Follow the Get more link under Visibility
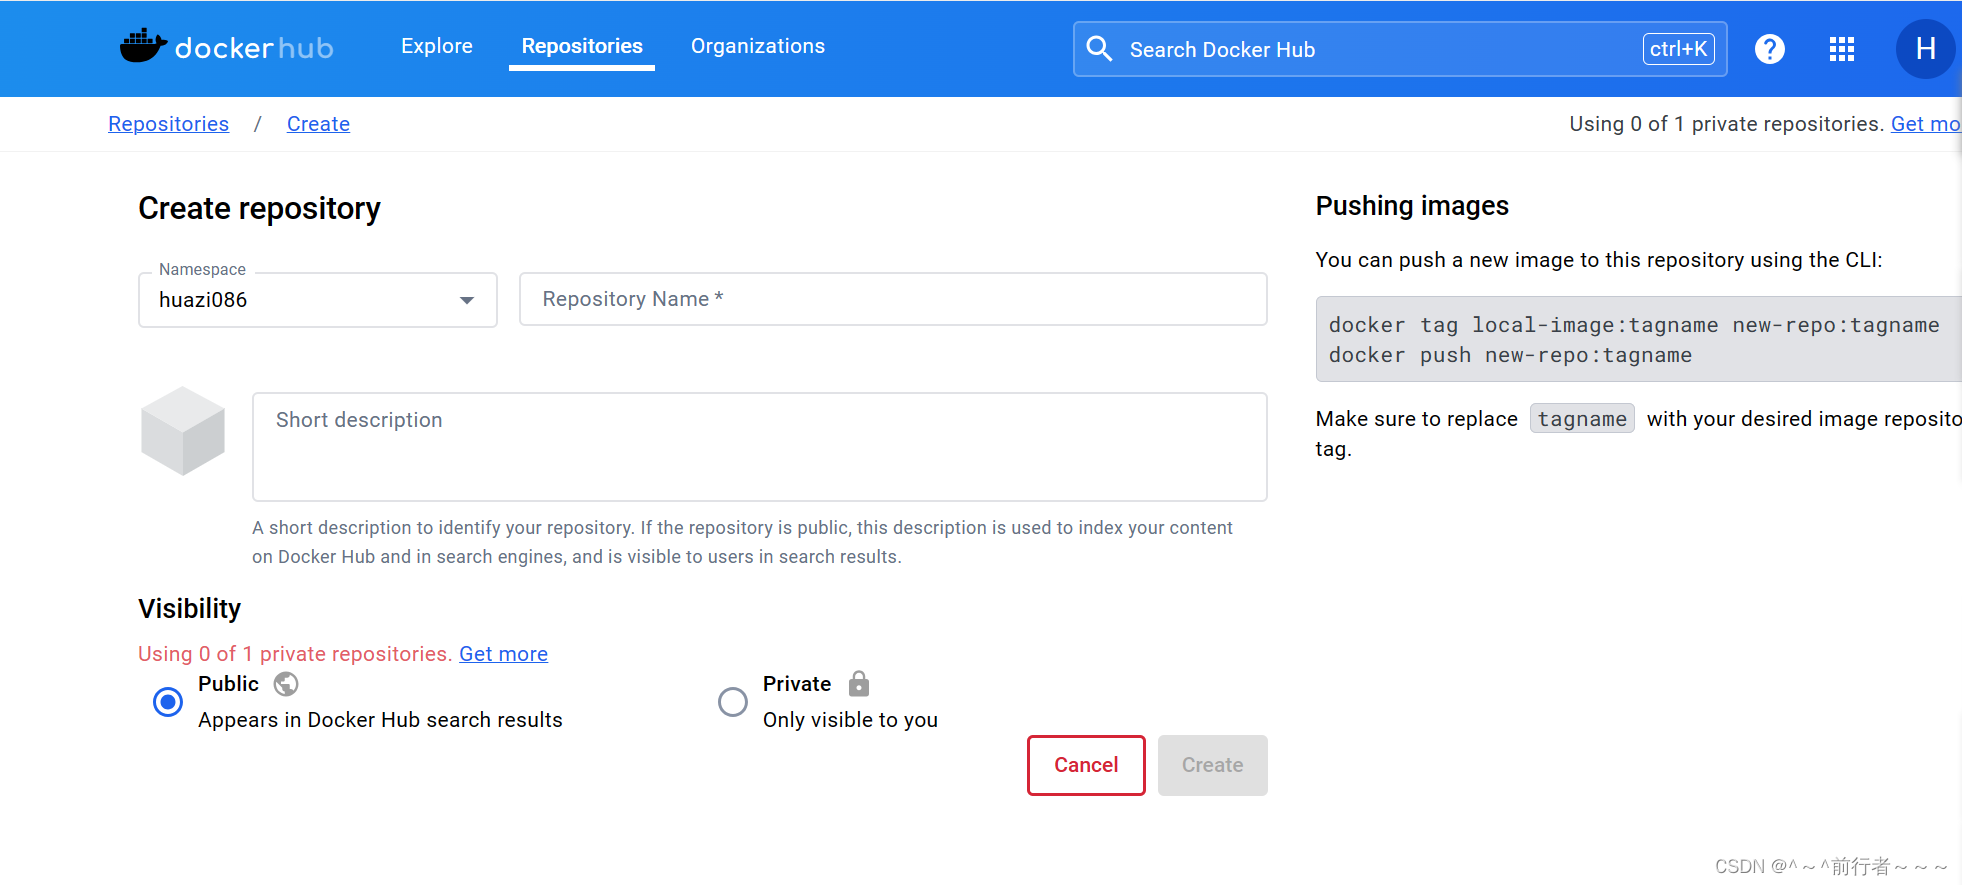This screenshot has height=885, width=1962. 503,654
